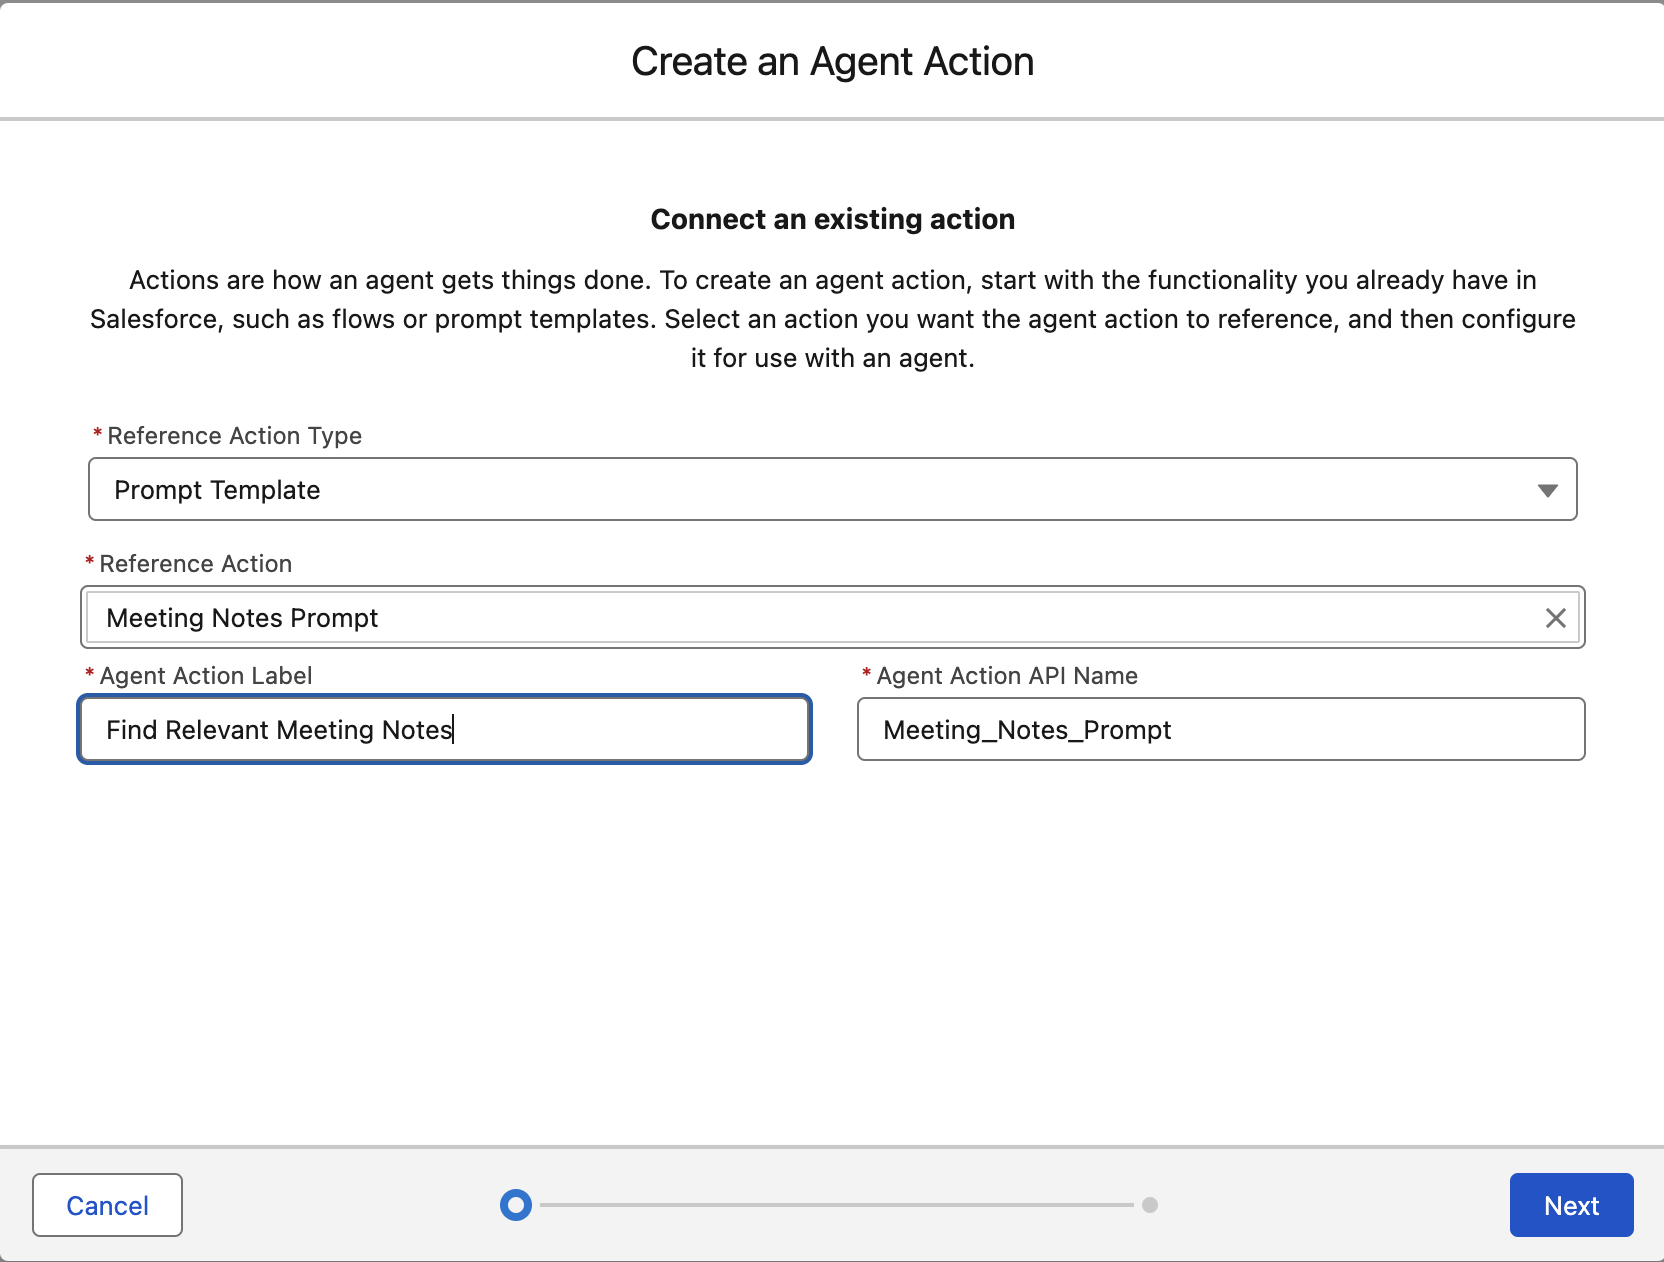
Task: Click the Connect an existing action heading
Action: coord(832,219)
